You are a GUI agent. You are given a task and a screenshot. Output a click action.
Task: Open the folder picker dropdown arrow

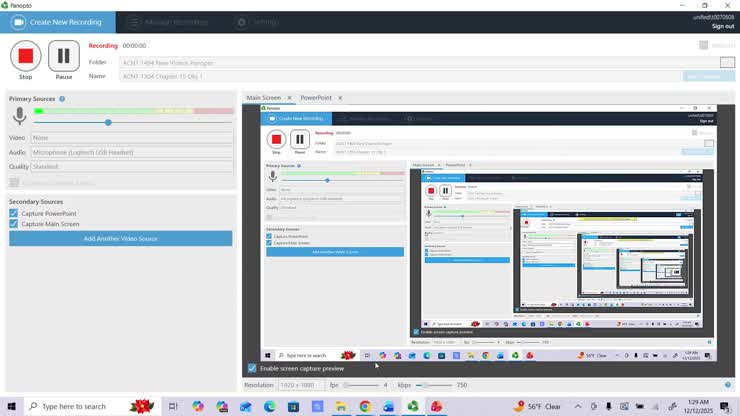point(727,62)
